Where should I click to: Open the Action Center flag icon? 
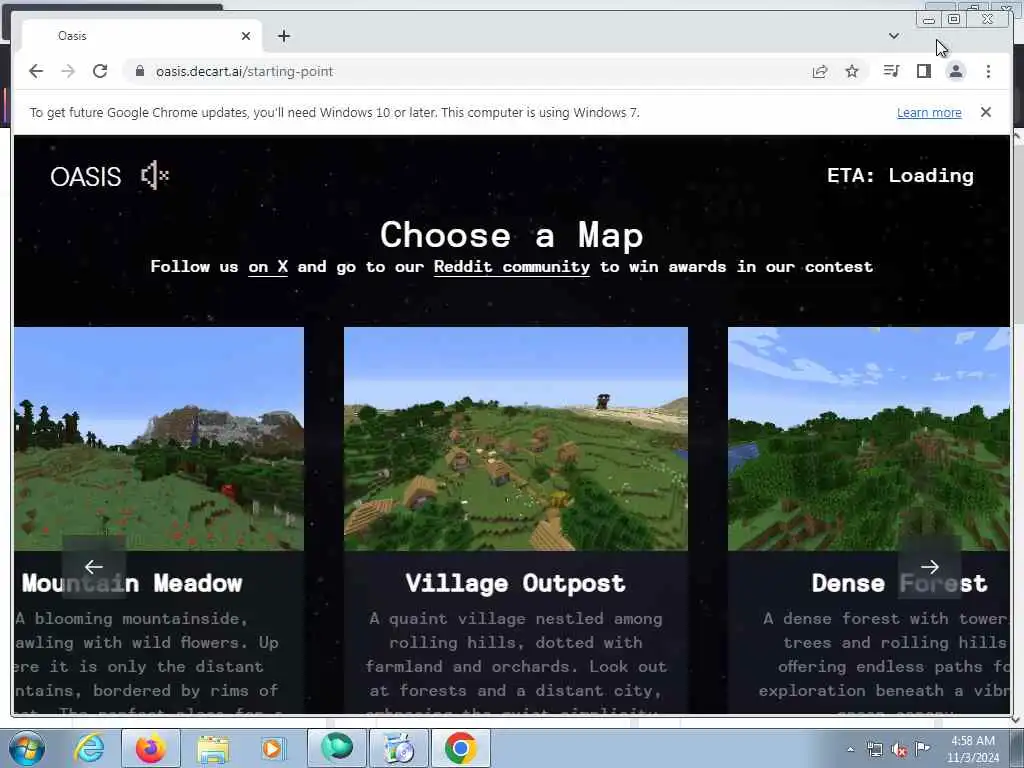(923, 748)
